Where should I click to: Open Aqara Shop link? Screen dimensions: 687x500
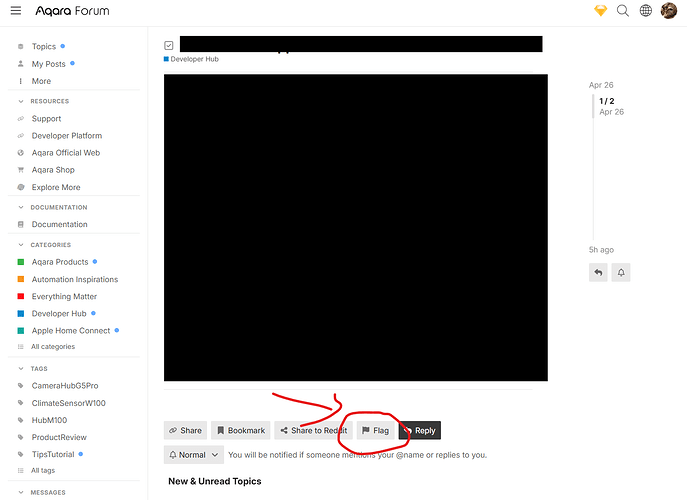pos(53,170)
